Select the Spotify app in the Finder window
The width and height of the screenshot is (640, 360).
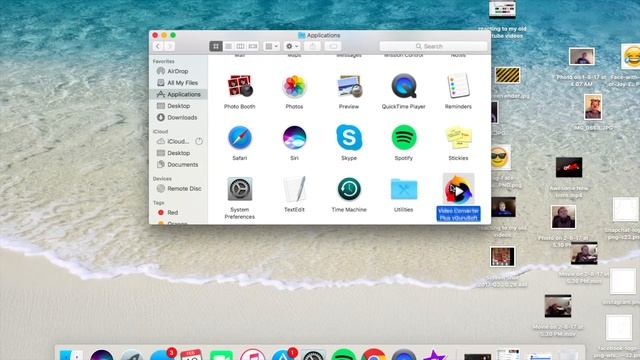pos(404,137)
